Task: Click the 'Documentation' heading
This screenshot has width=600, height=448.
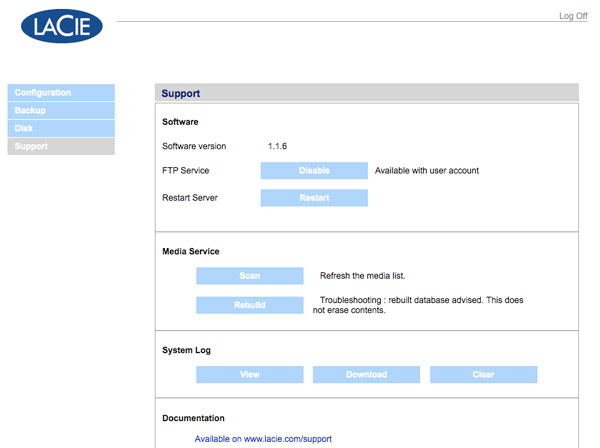Action: click(193, 418)
